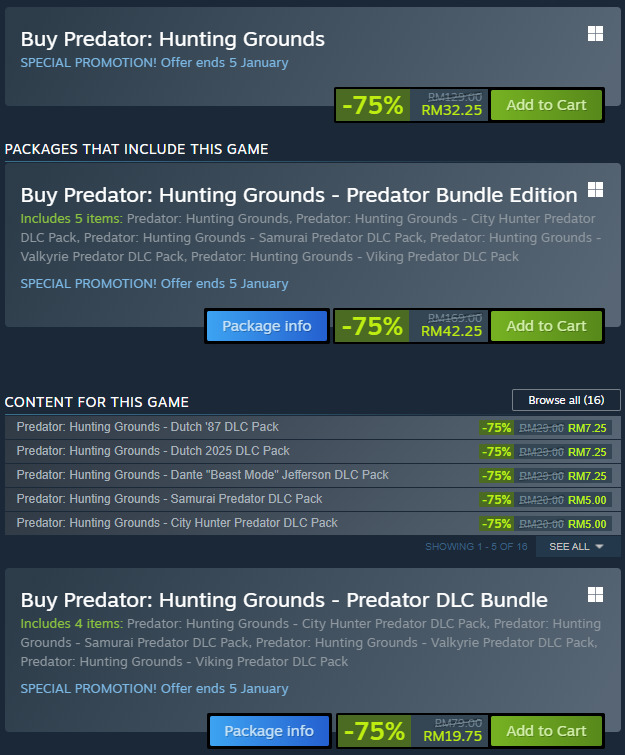Image resolution: width=625 pixels, height=755 pixels.
Task: Expand the See All dropdown
Action: 578,547
